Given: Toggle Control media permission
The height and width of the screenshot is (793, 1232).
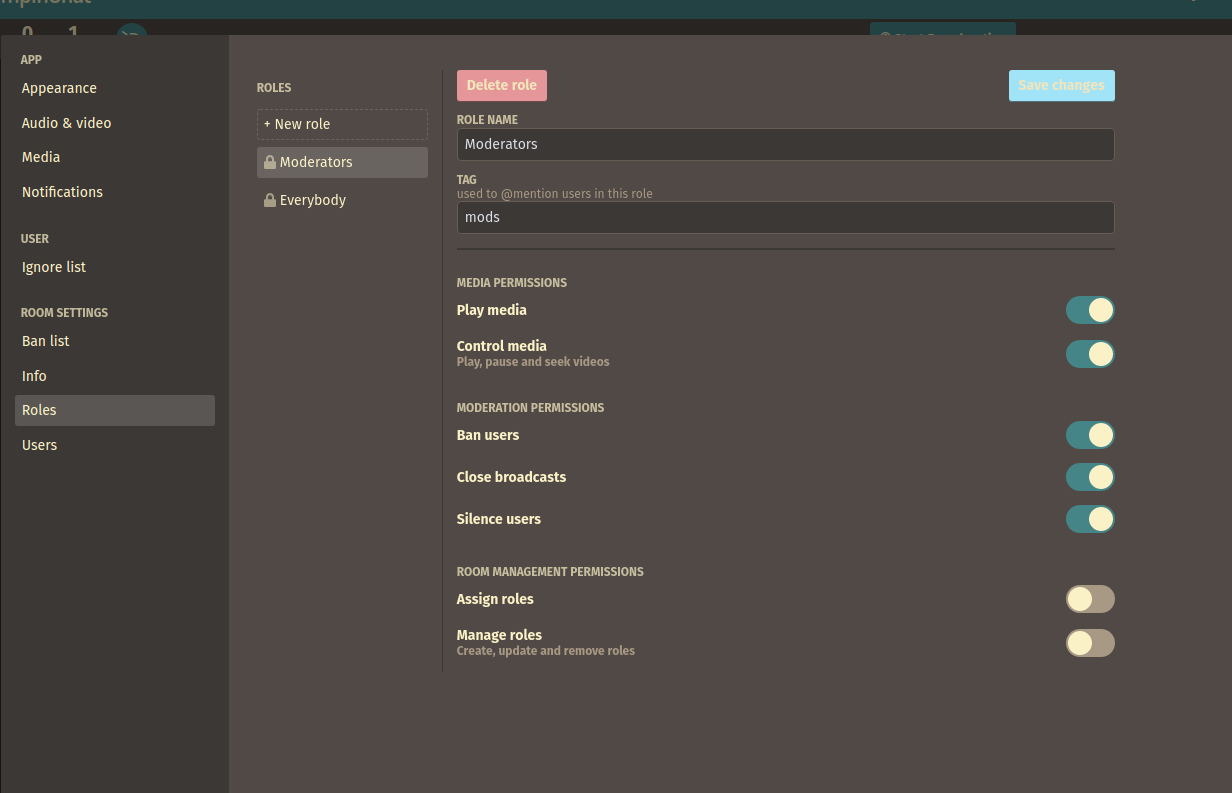Looking at the screenshot, I should [1090, 354].
